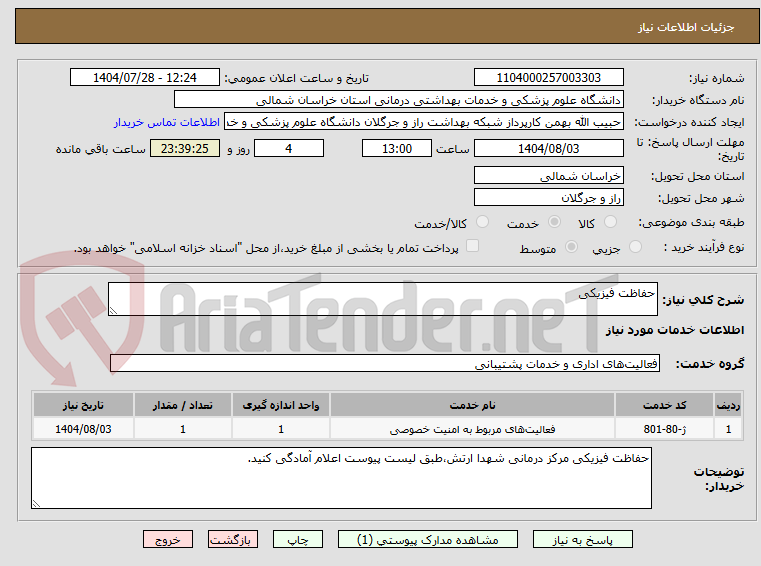Click the table date cell 1404/08/03
This screenshot has height=566, width=761.
tap(83, 430)
